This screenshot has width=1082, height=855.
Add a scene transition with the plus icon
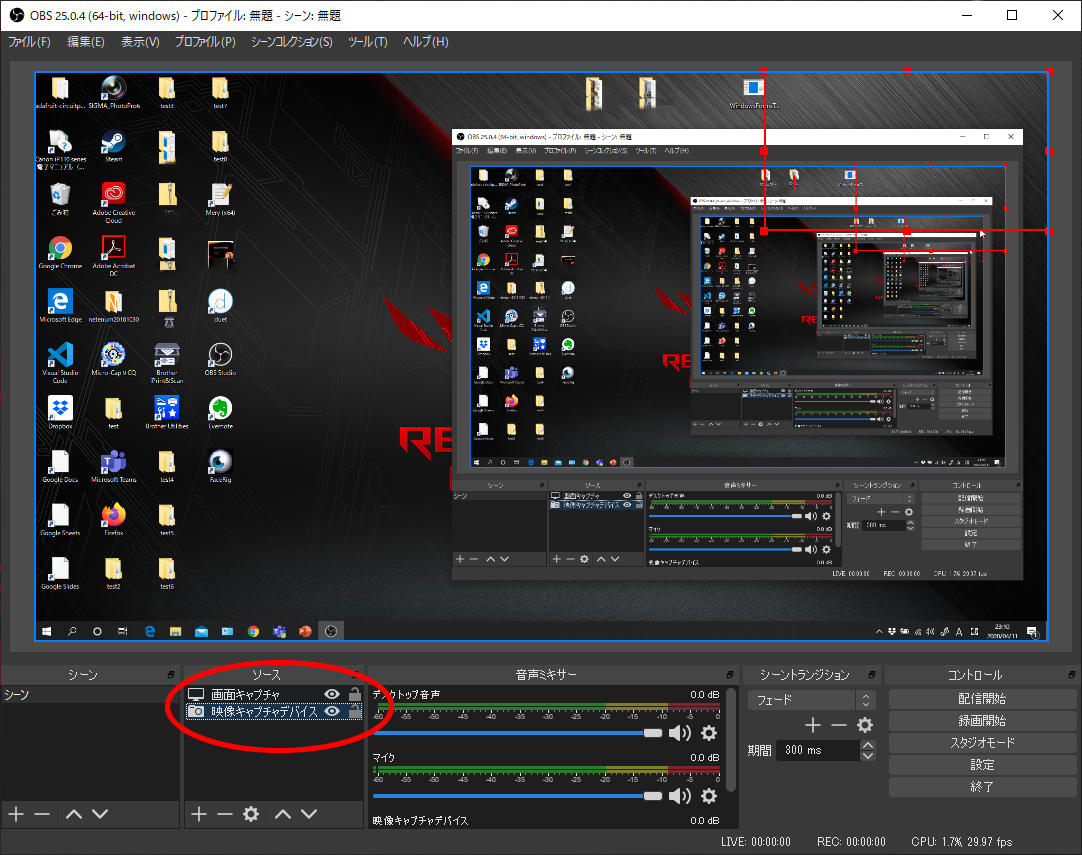point(813,725)
